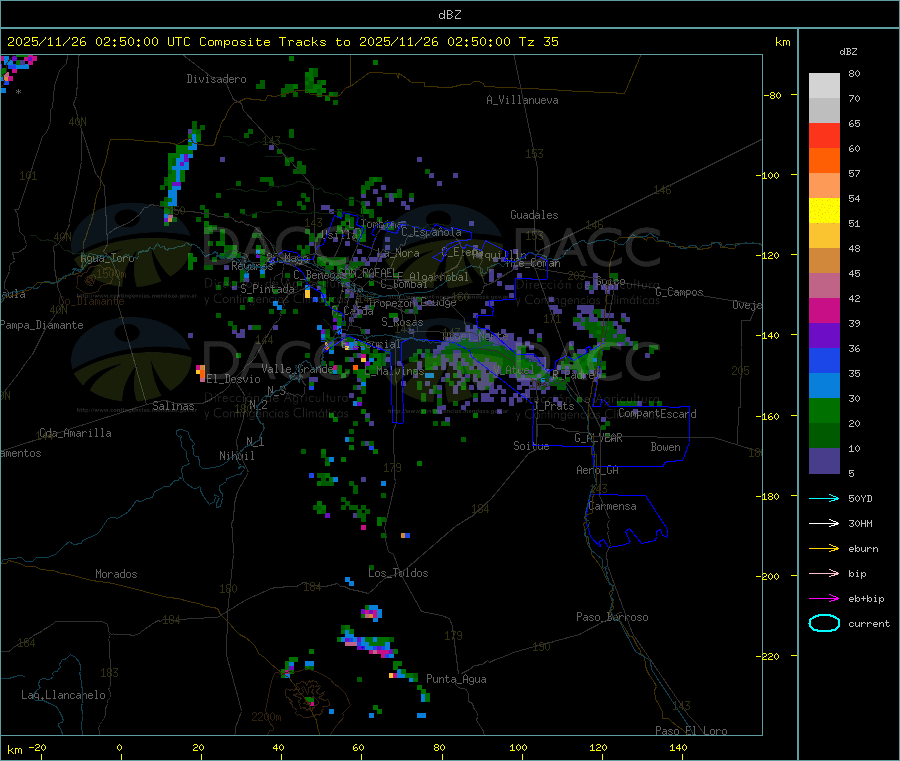Image resolution: width=900 pixels, height=761 pixels.
Task: Click the C_Española map label
Action: [431, 232]
